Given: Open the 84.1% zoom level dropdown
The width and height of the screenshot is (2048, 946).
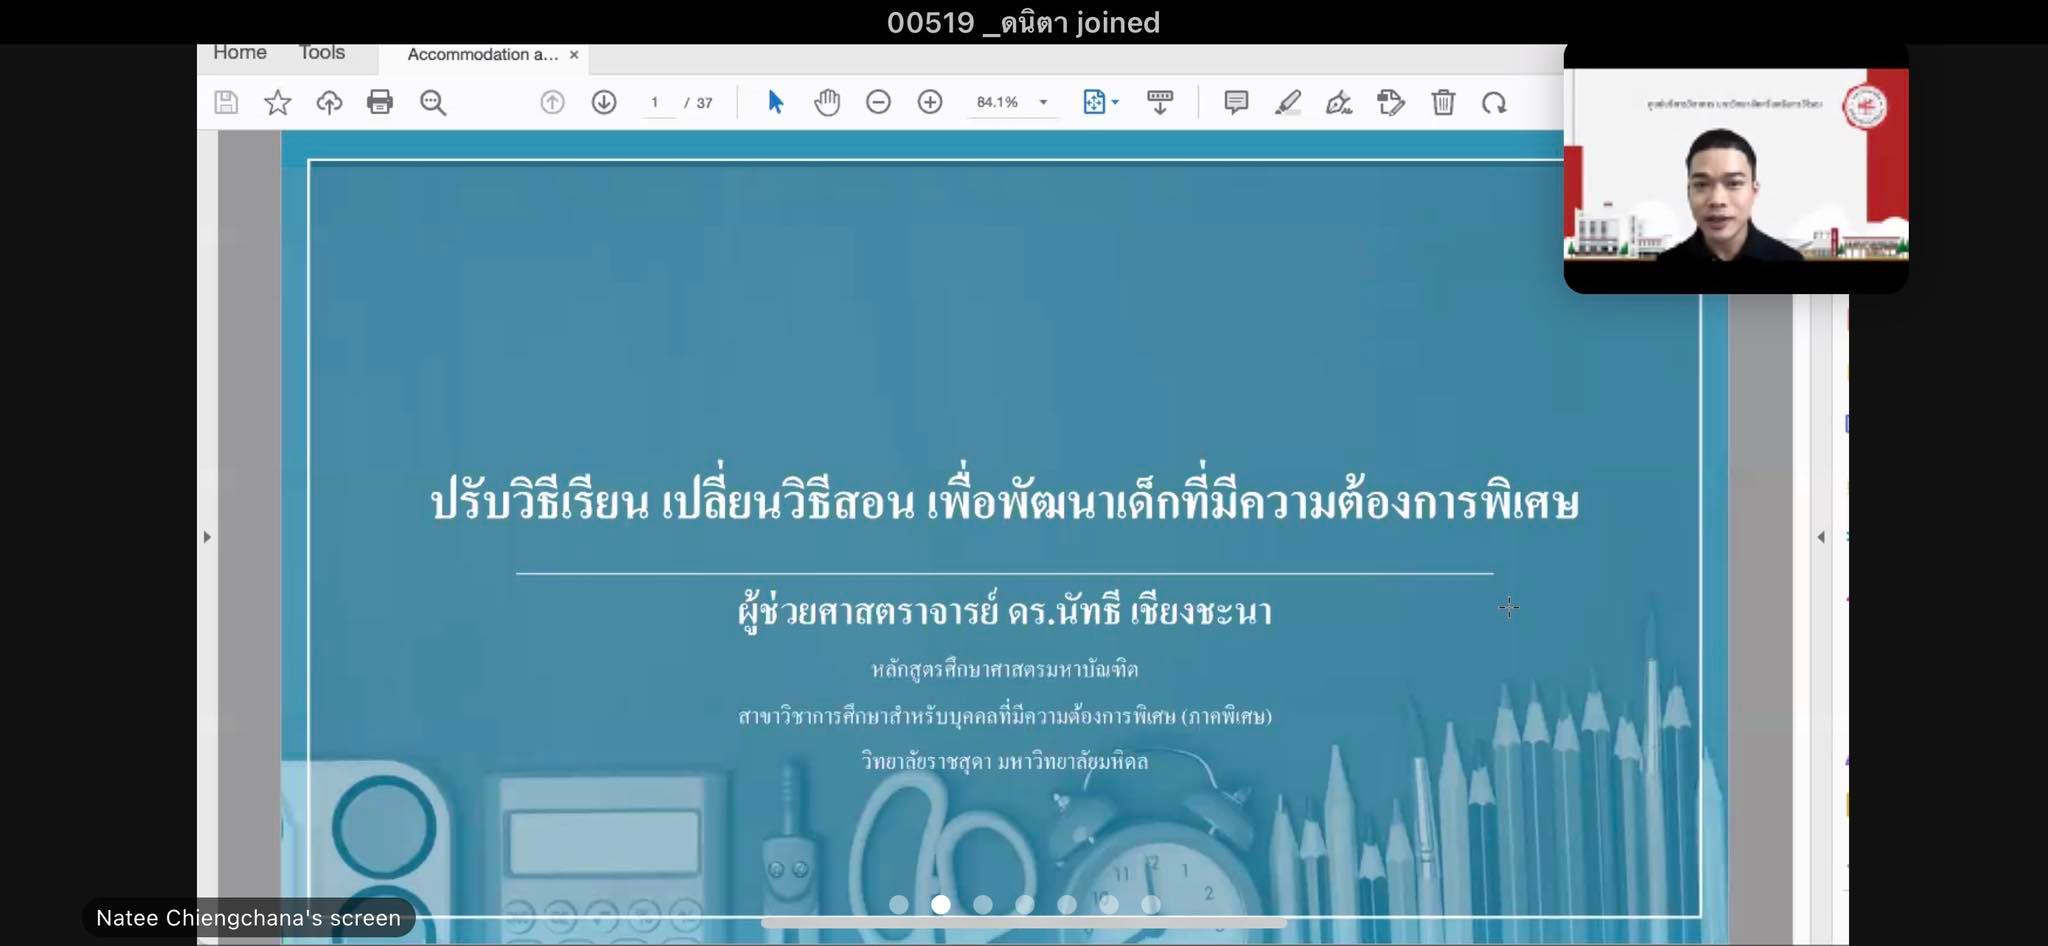Looking at the screenshot, I should (1043, 102).
